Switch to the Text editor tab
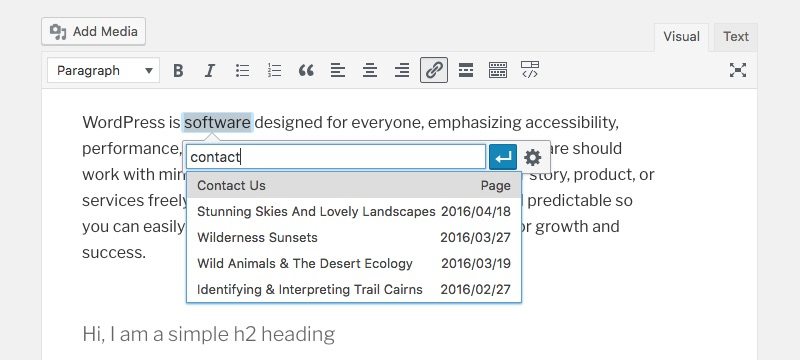This screenshot has height=360, width=800. [x=736, y=37]
